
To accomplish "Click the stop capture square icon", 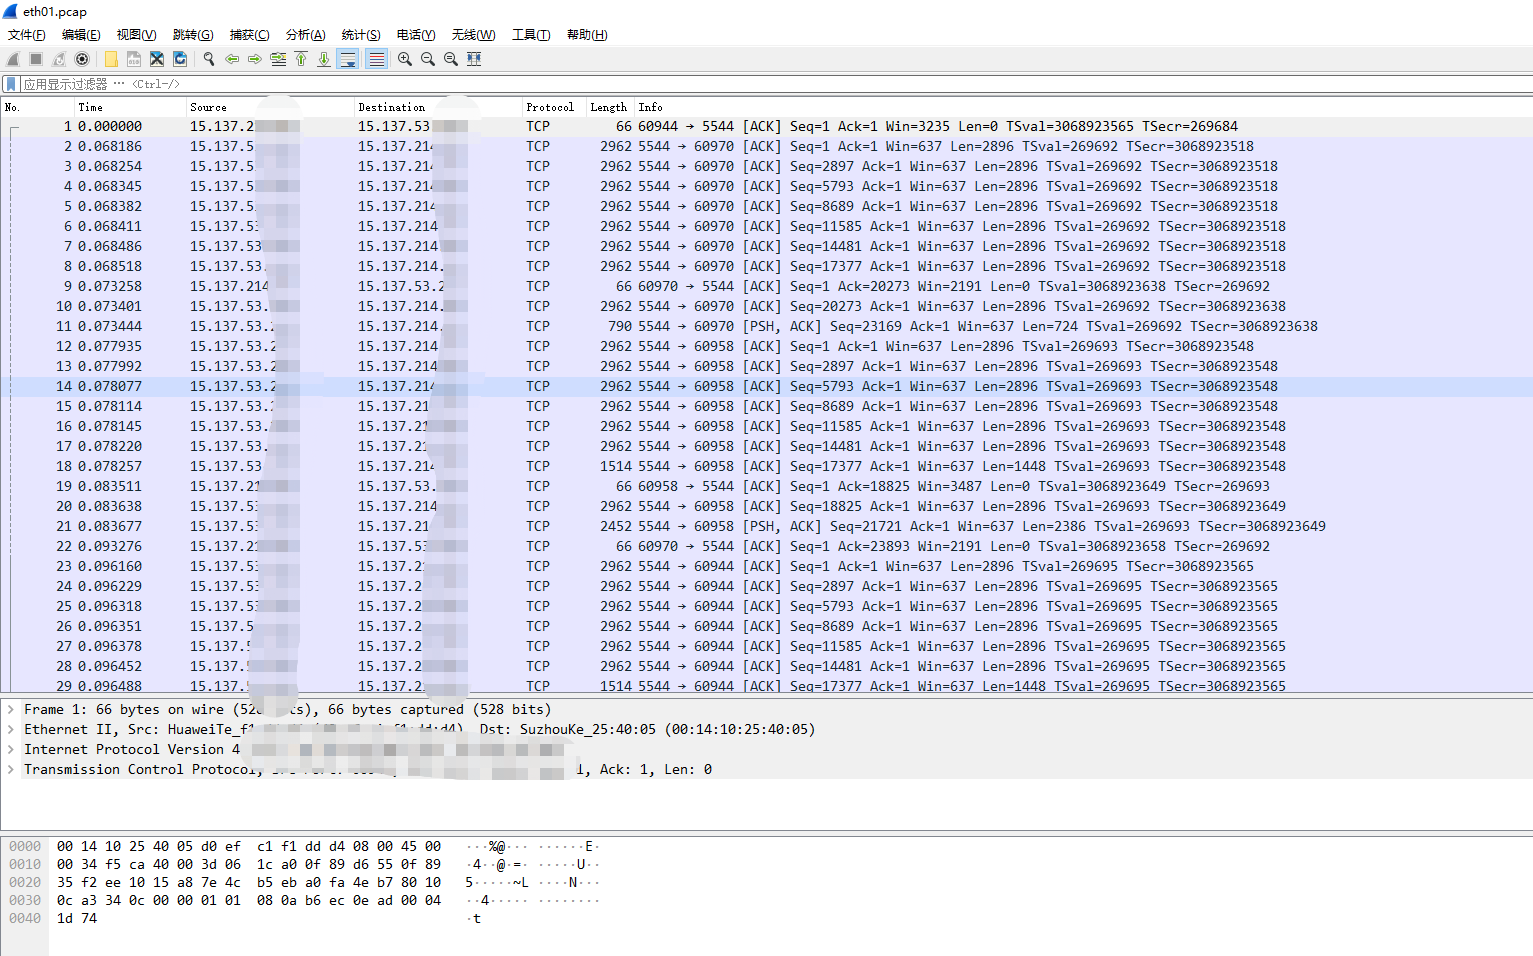I will 36,59.
